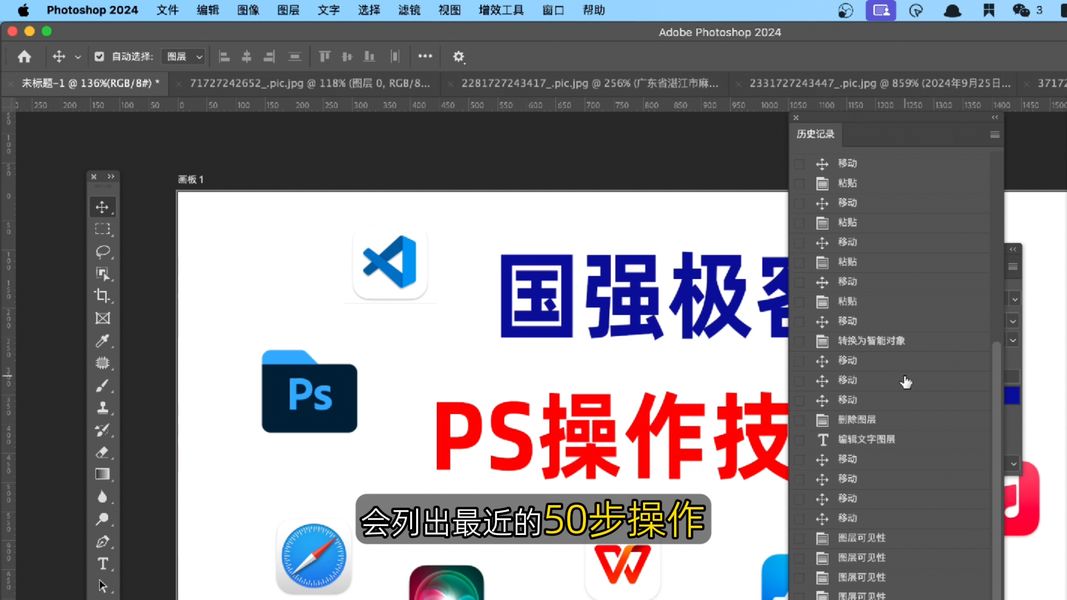The image size is (1067, 600).
Task: Close the 71727242652_.pic.jpg tab
Action: 179,84
